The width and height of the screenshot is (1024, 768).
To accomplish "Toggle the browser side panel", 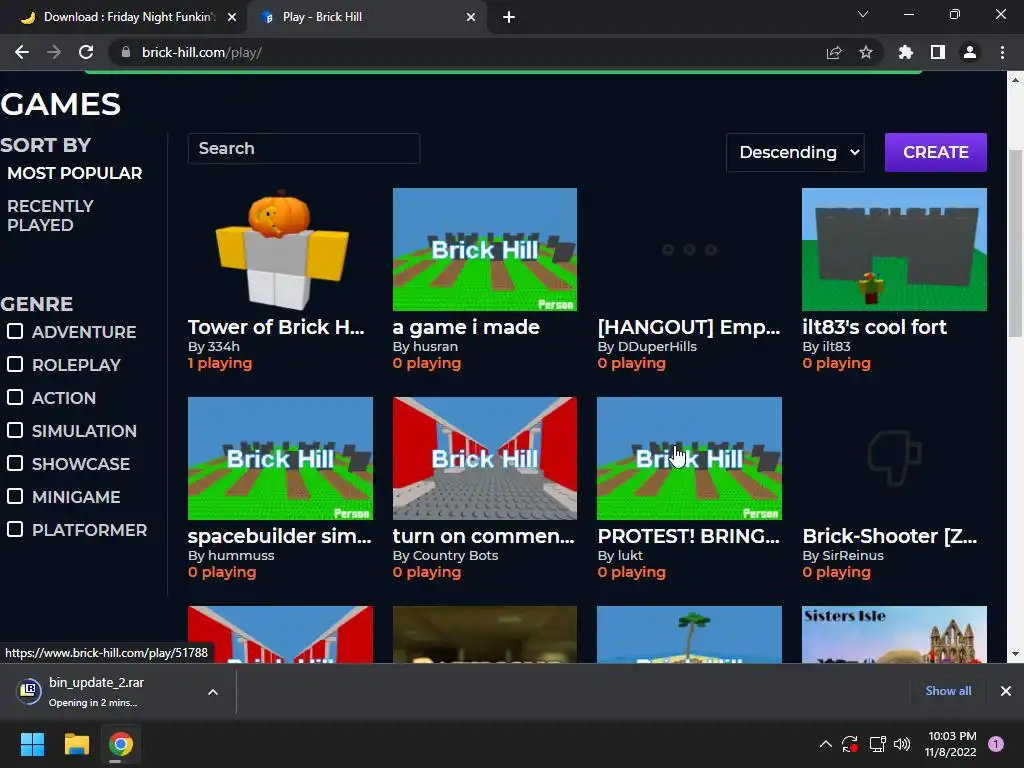I will click(x=938, y=52).
